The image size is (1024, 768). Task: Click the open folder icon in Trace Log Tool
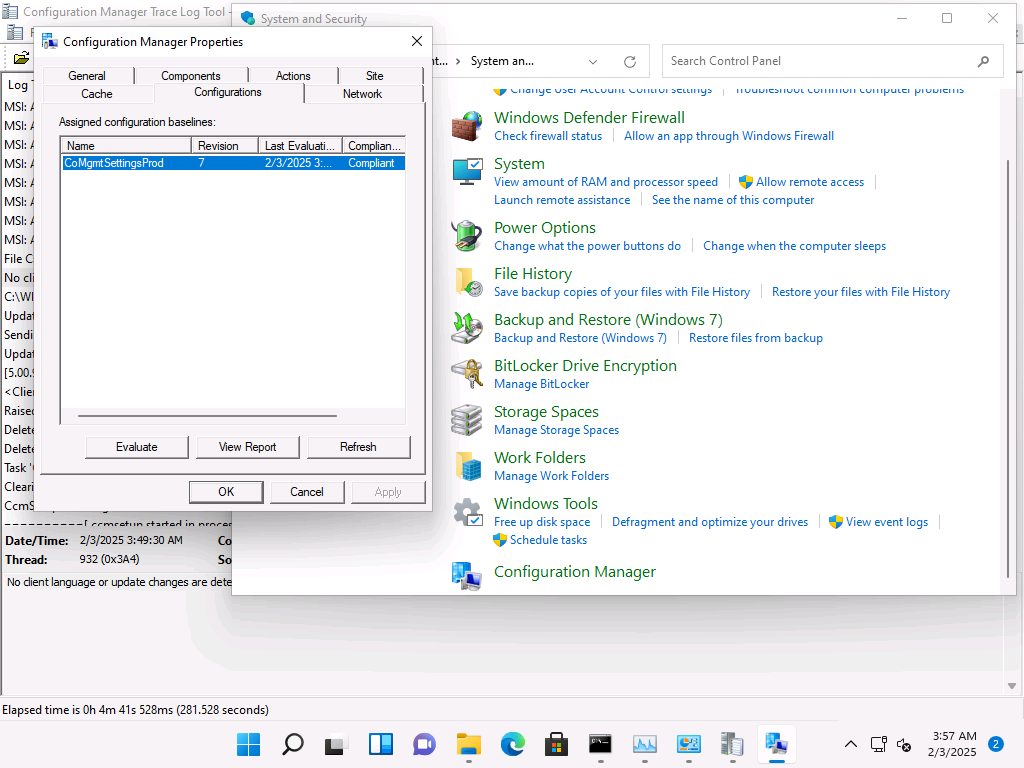(22, 58)
